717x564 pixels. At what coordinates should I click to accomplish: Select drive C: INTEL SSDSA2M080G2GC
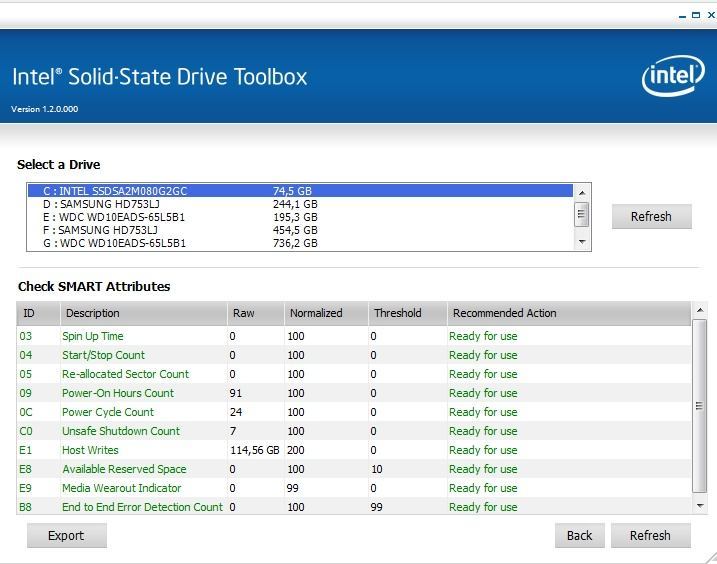300,191
